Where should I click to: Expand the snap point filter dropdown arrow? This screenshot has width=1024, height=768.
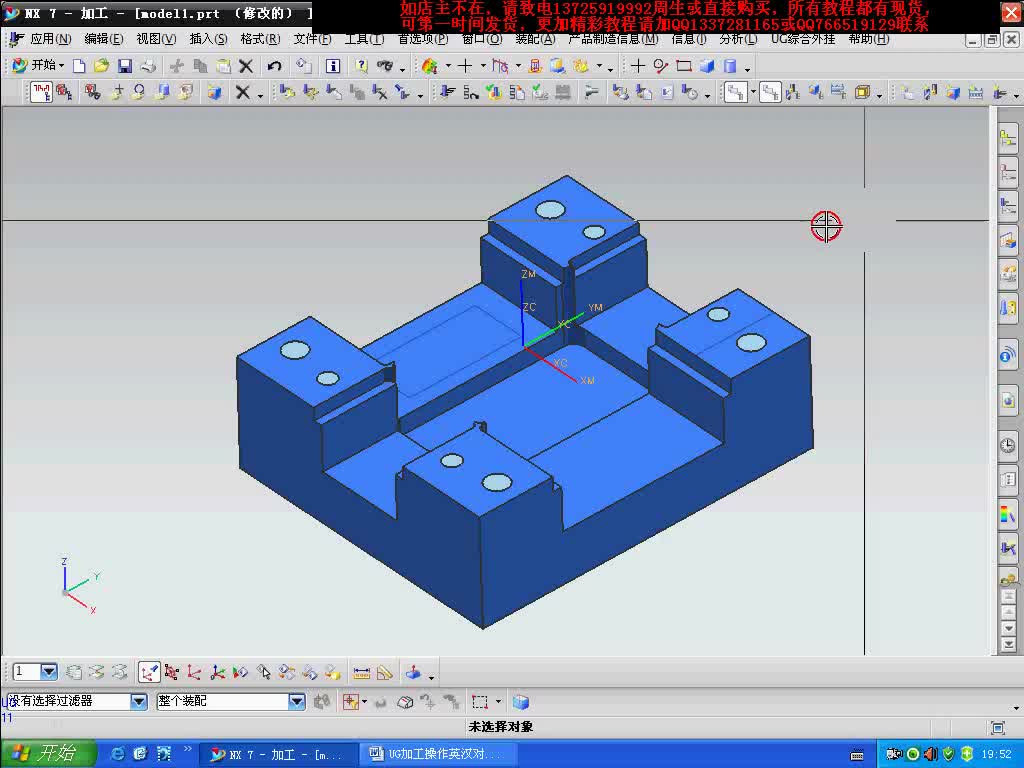click(364, 702)
